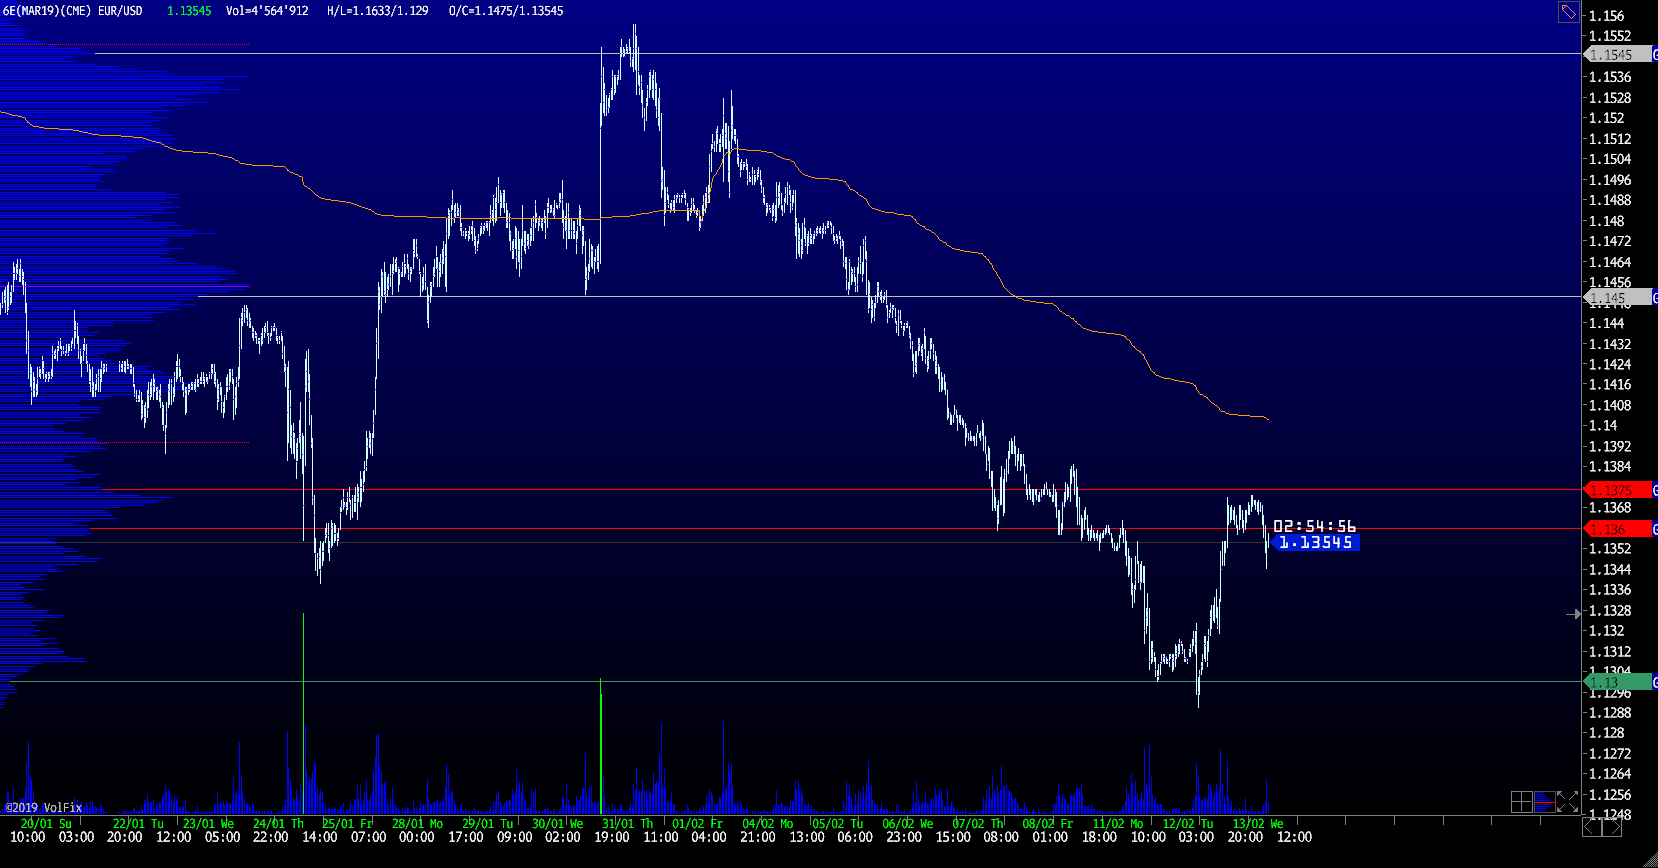This screenshot has width=1658, height=868.
Task: Toggle the volume profile histogram icon
Action: (x=1544, y=801)
